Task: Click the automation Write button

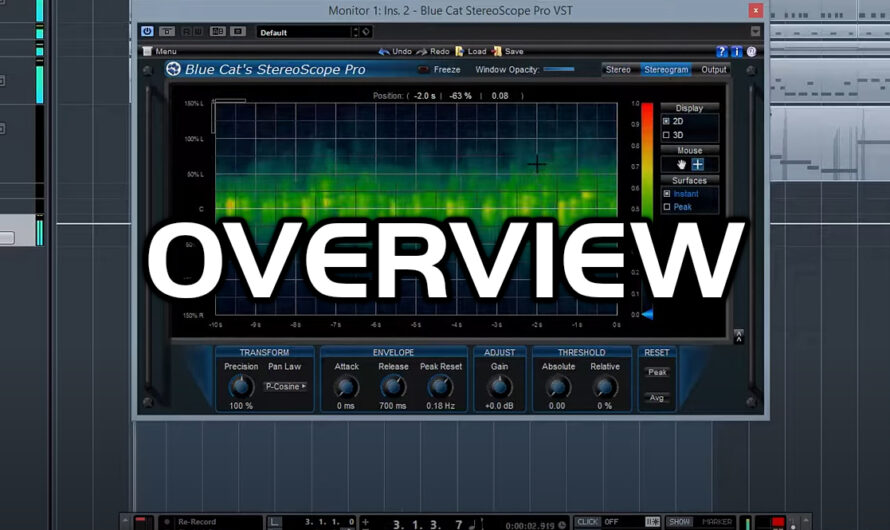Action: pyautogui.click(x=198, y=32)
